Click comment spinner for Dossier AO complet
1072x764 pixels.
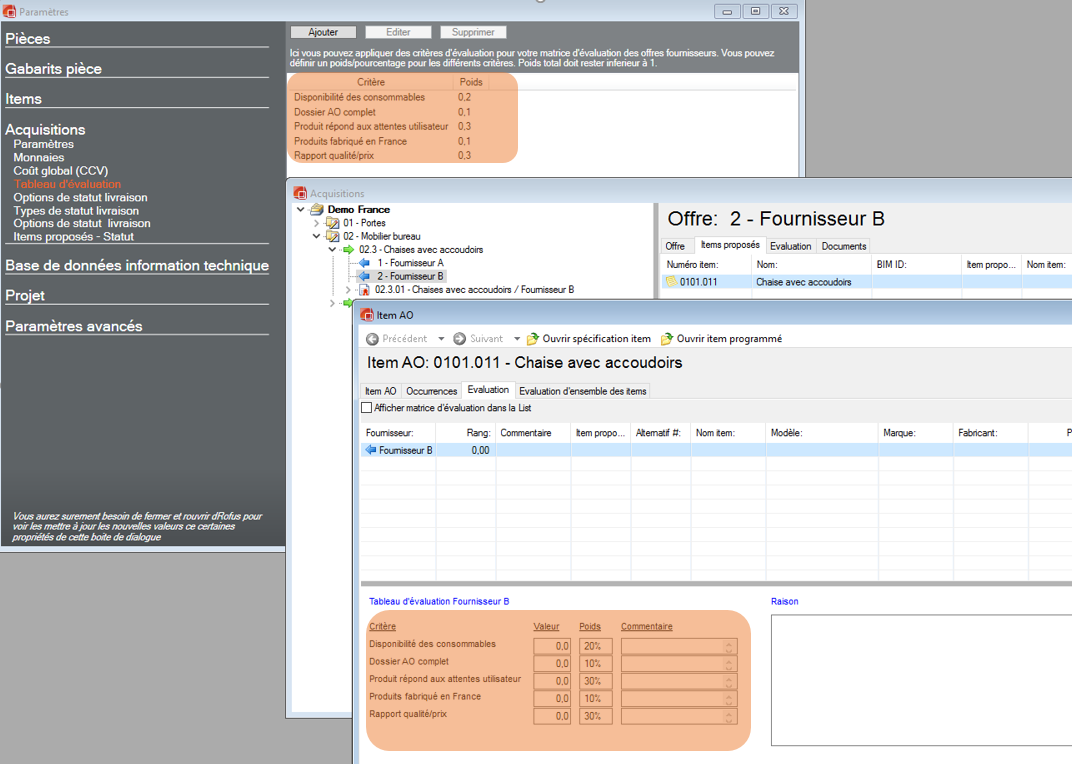[x=730, y=663]
